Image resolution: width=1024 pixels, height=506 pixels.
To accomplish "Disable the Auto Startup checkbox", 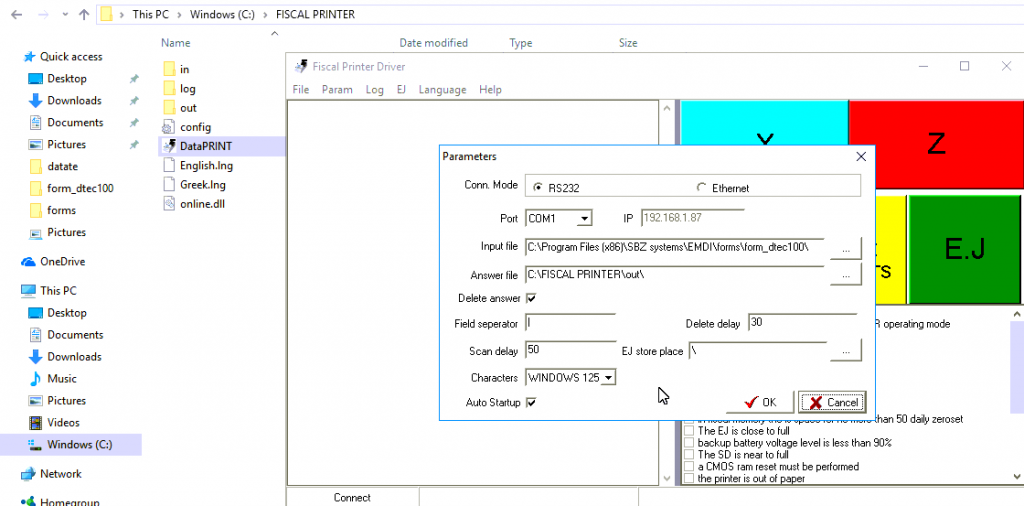I will coord(531,403).
